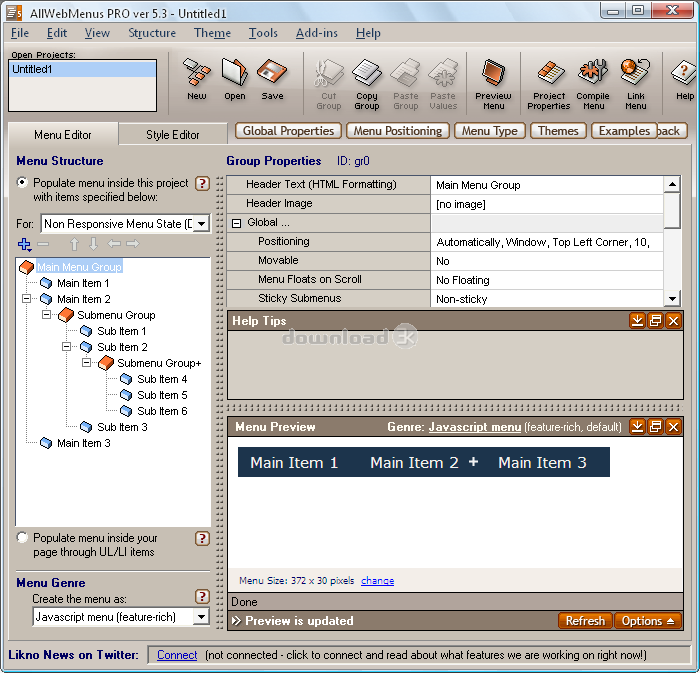The width and height of the screenshot is (700, 673).
Task: Open the Options popup in preview bar
Action: pos(648,621)
